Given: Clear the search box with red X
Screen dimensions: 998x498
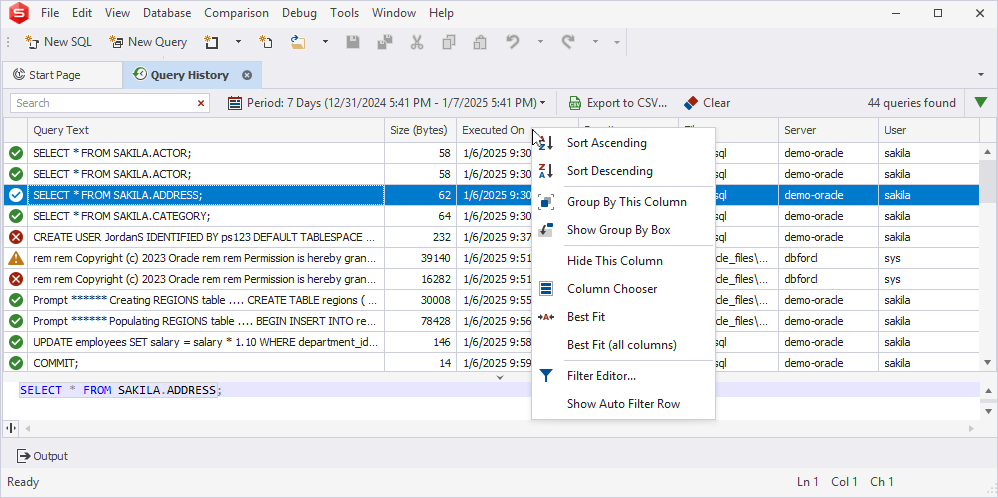Looking at the screenshot, I should point(201,103).
